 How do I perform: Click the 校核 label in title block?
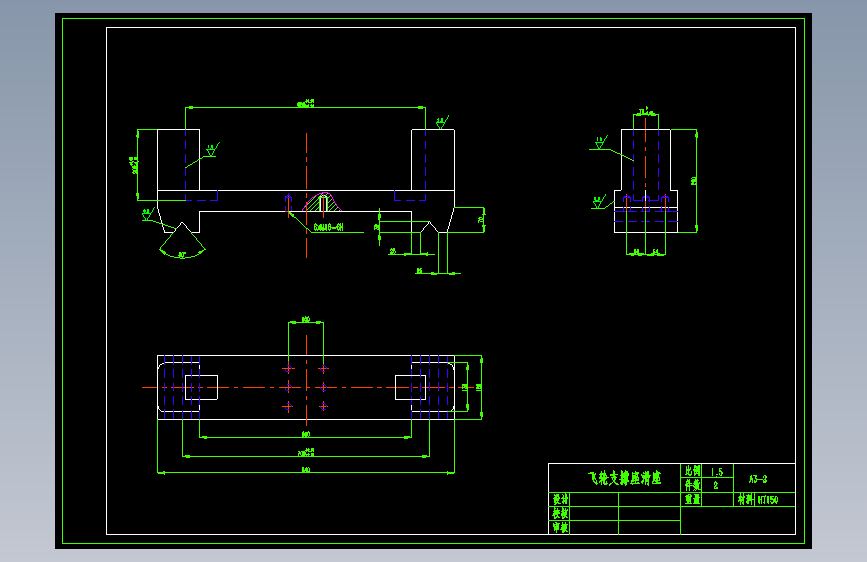(560, 513)
